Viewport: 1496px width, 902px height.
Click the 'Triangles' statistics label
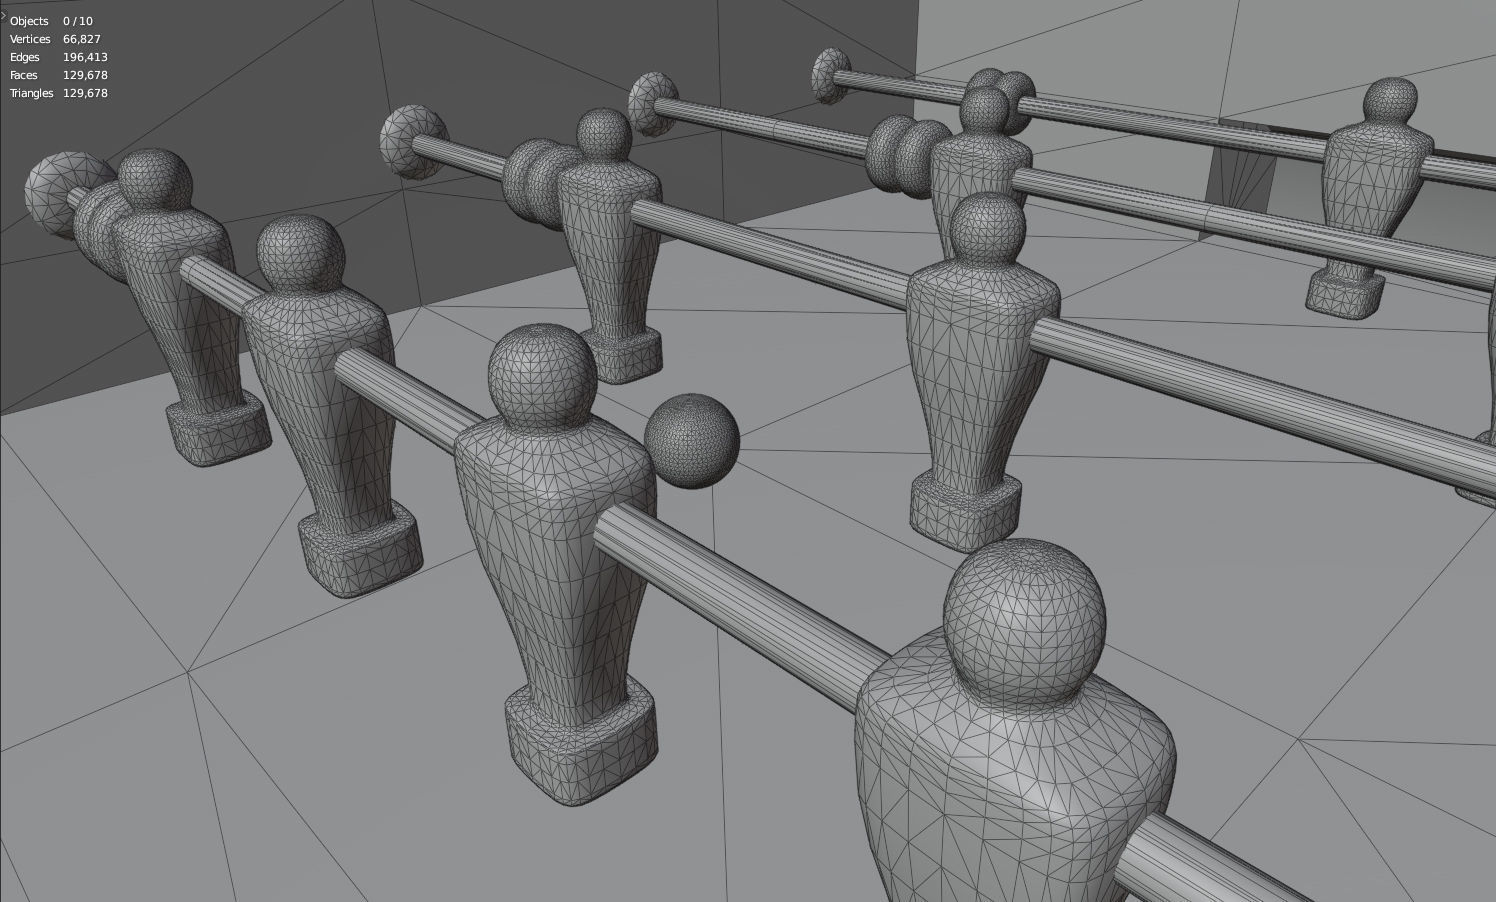coord(31,93)
